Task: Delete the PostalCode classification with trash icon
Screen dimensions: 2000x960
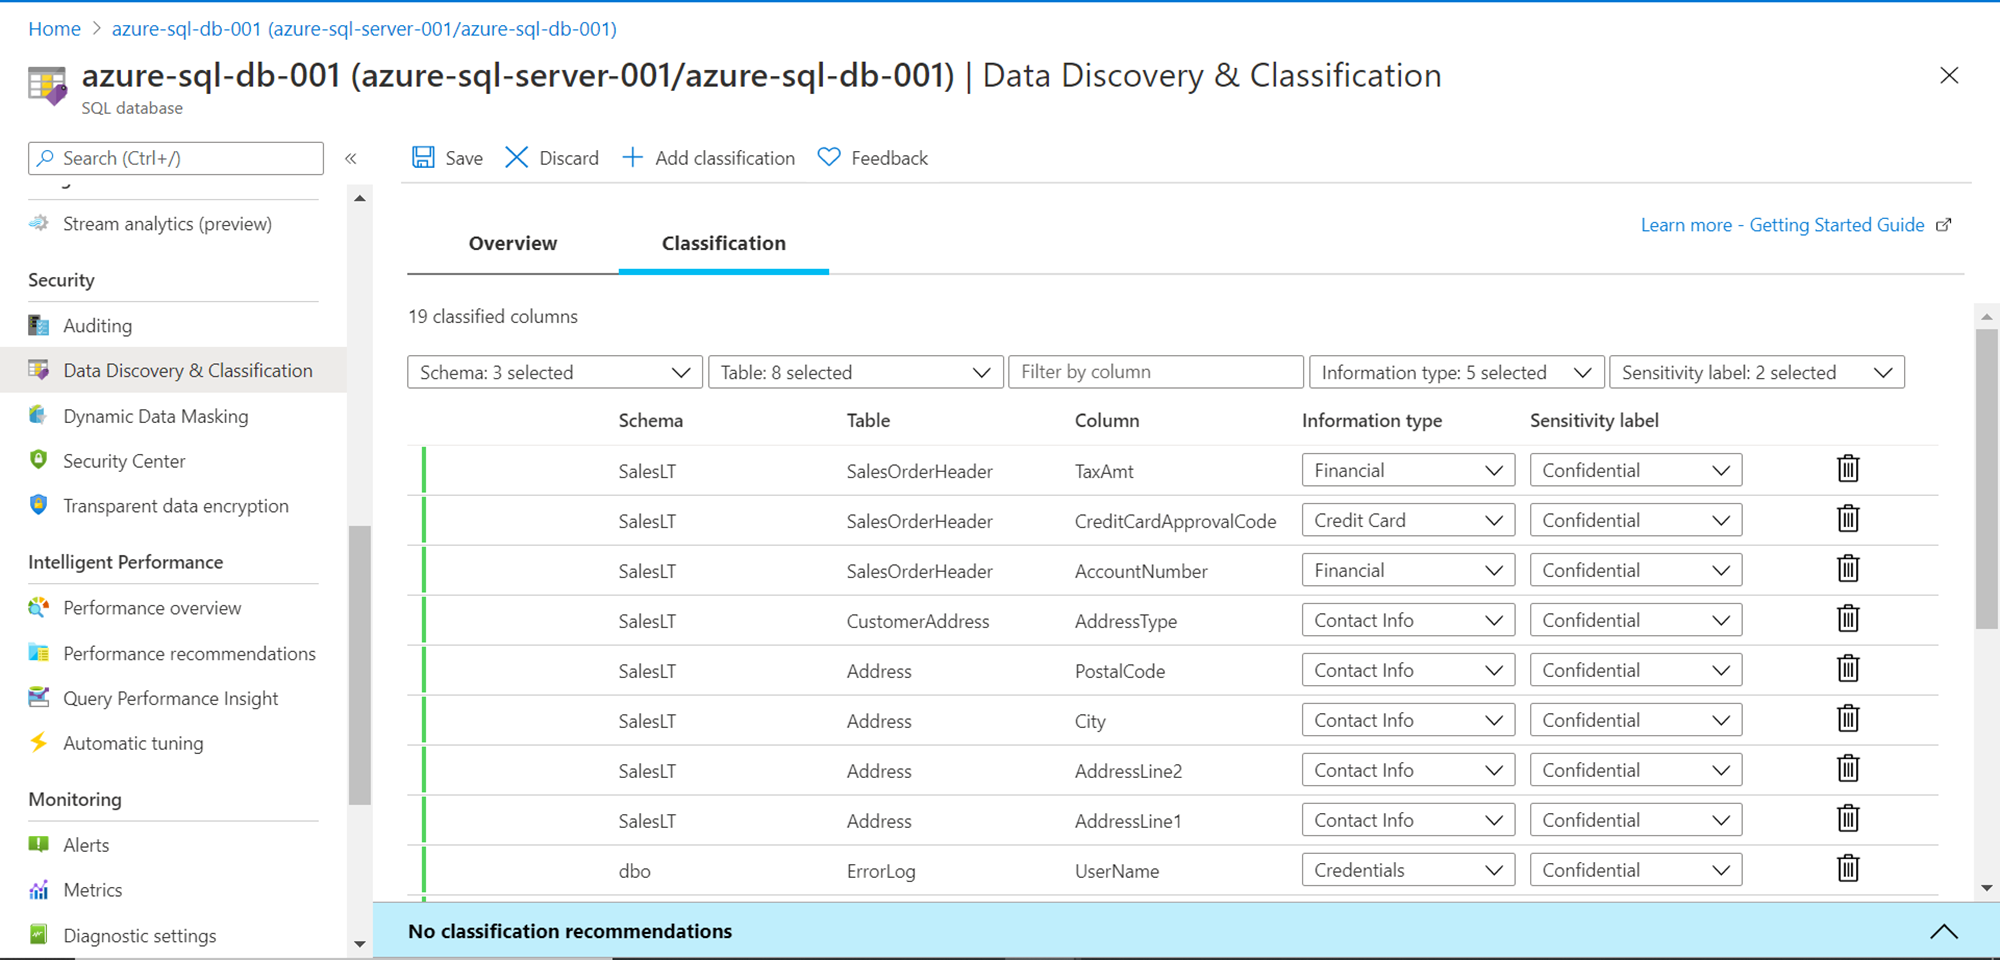Action: [x=1848, y=669]
